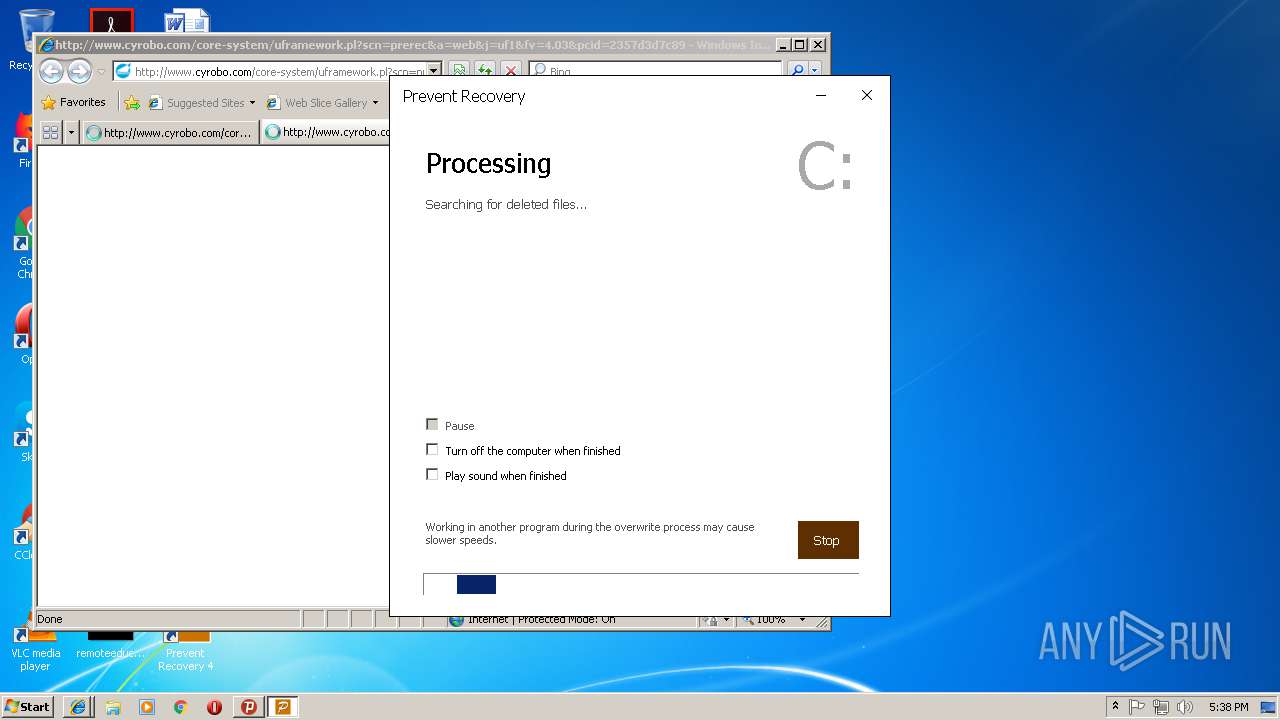Switch to the first cyrobo.com tab
This screenshot has width=1280, height=720.
coord(170,132)
